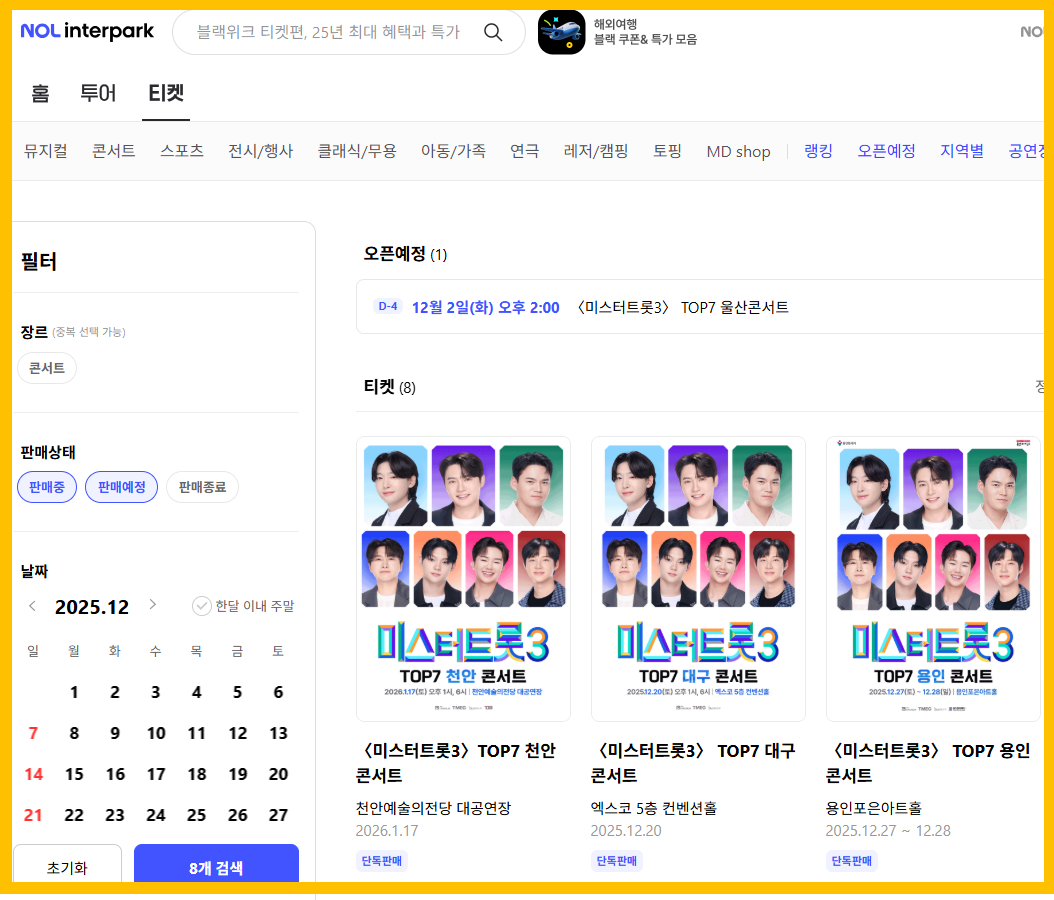Click the 12월 2일(화) 오후 2:00 open date
The width and height of the screenshot is (1054, 900).
(x=485, y=308)
